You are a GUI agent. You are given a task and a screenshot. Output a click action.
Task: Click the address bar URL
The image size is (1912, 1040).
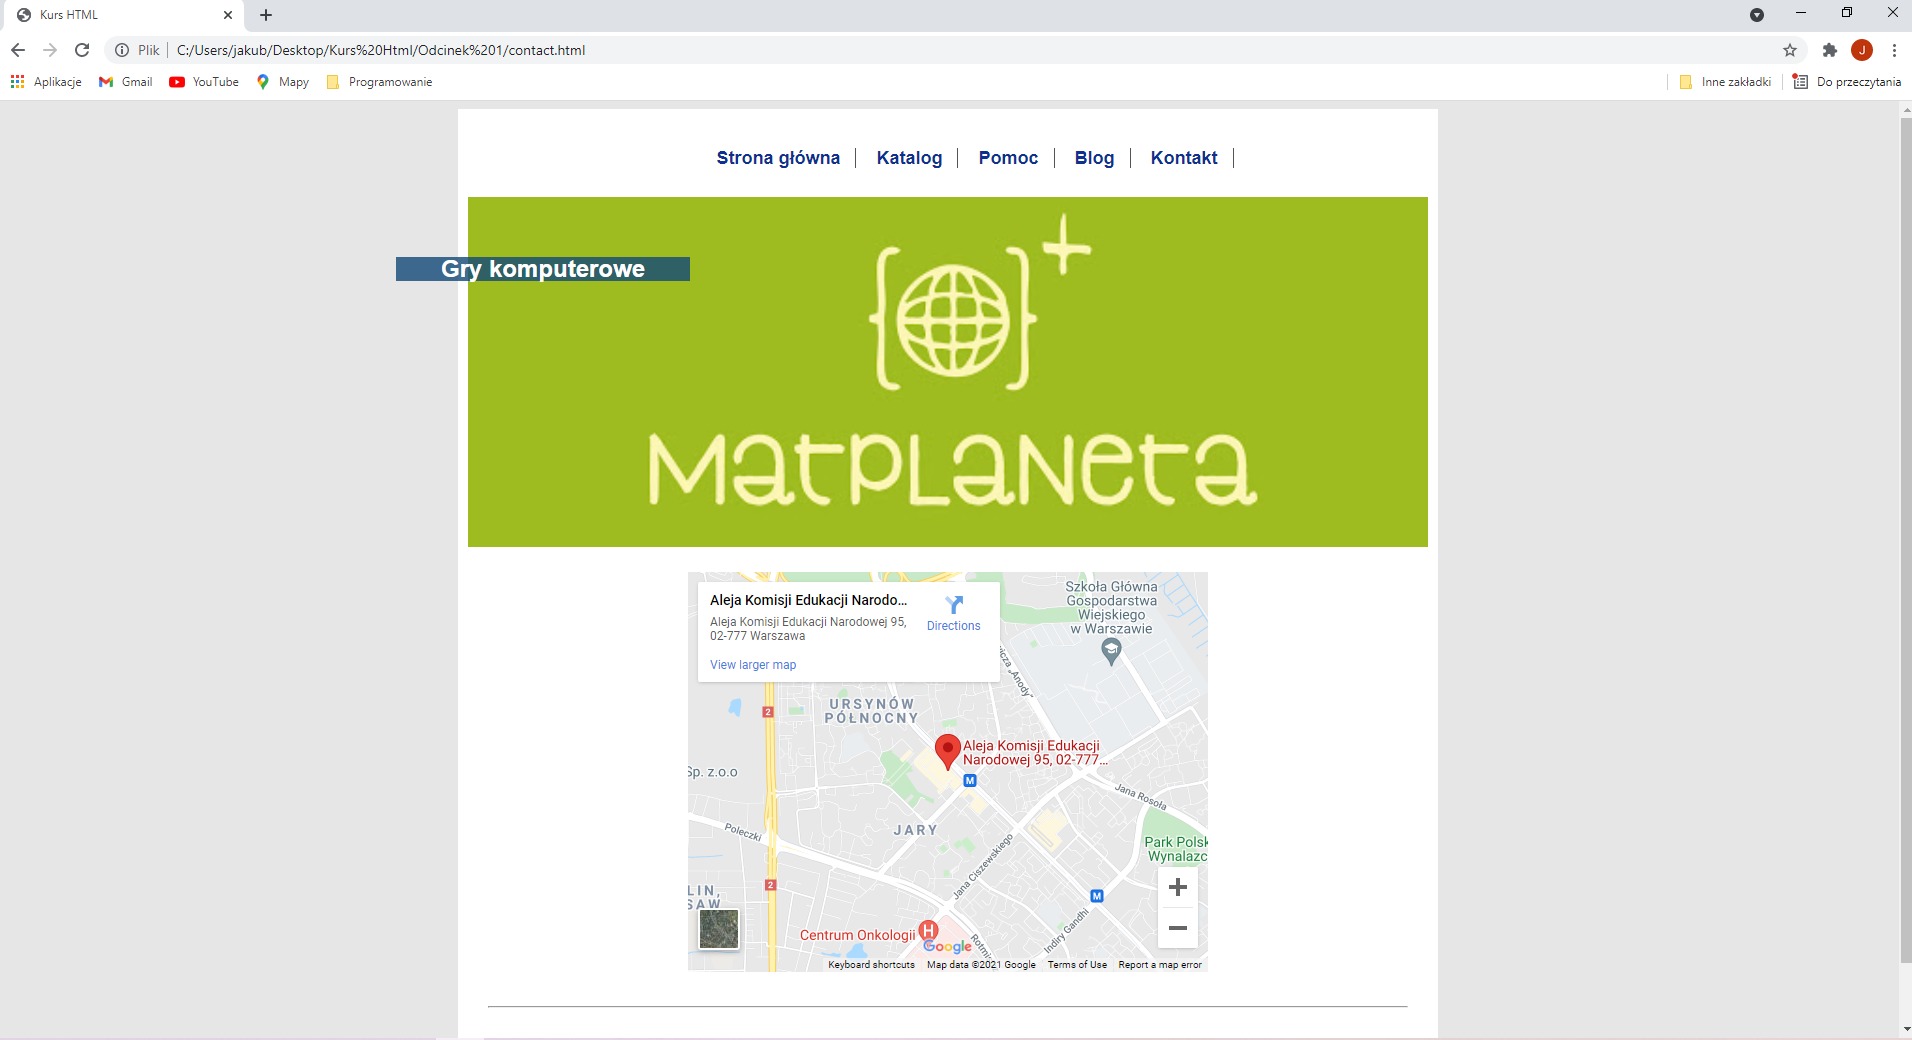381,50
